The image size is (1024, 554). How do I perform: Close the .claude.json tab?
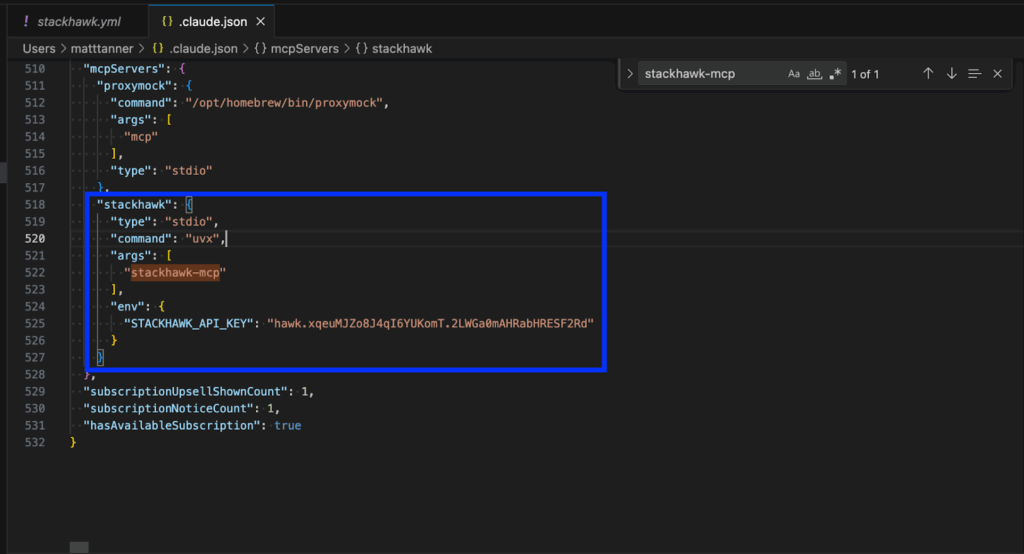pyautogui.click(x=260, y=21)
